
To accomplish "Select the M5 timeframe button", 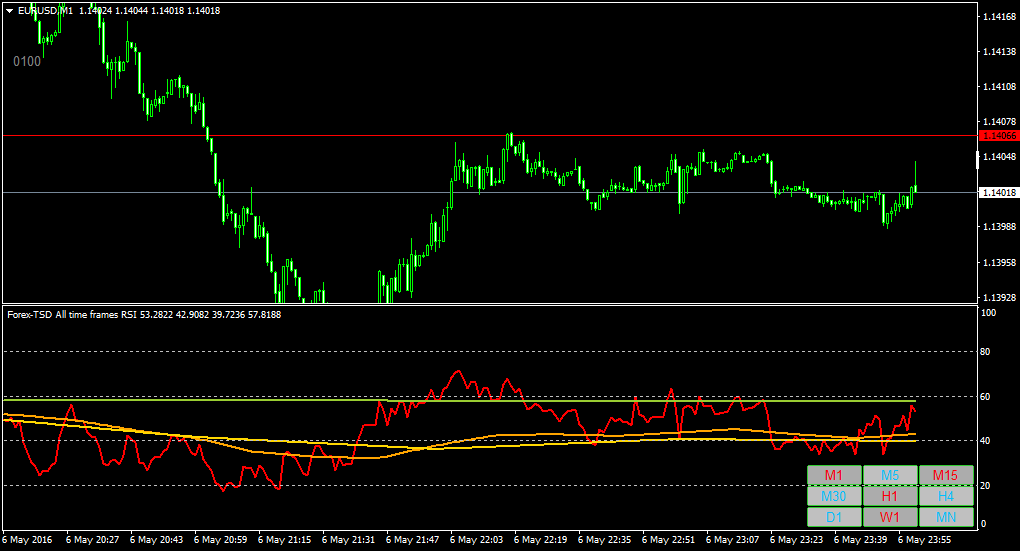I will (x=890, y=476).
